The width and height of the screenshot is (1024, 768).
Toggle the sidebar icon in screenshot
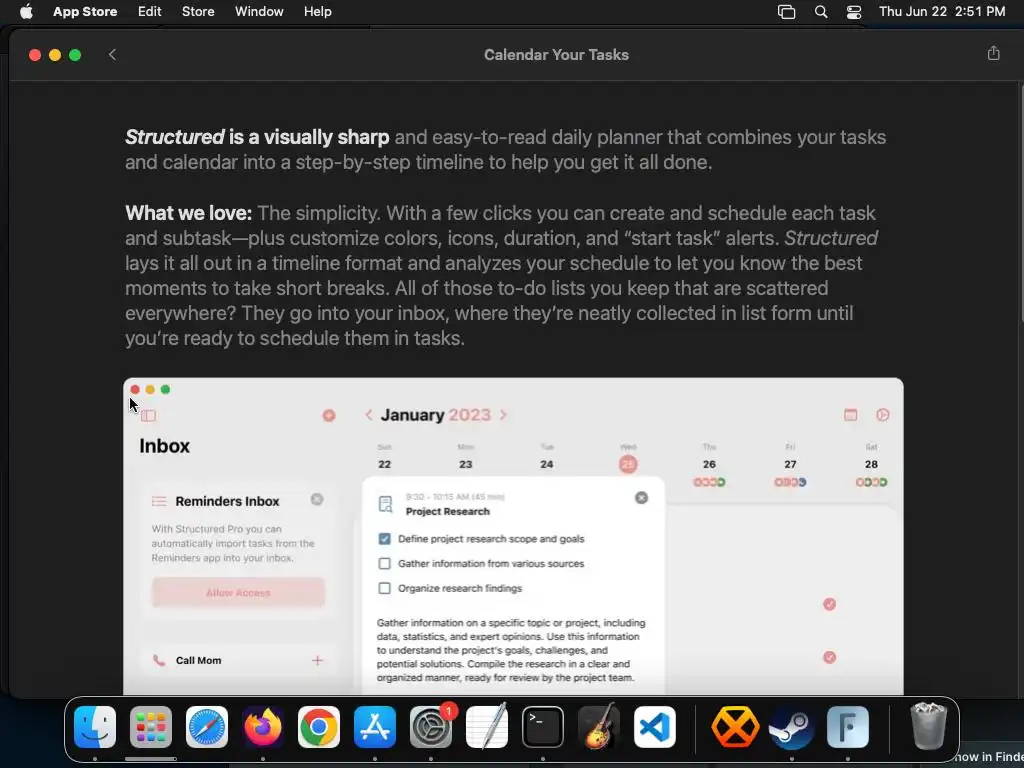coord(149,415)
